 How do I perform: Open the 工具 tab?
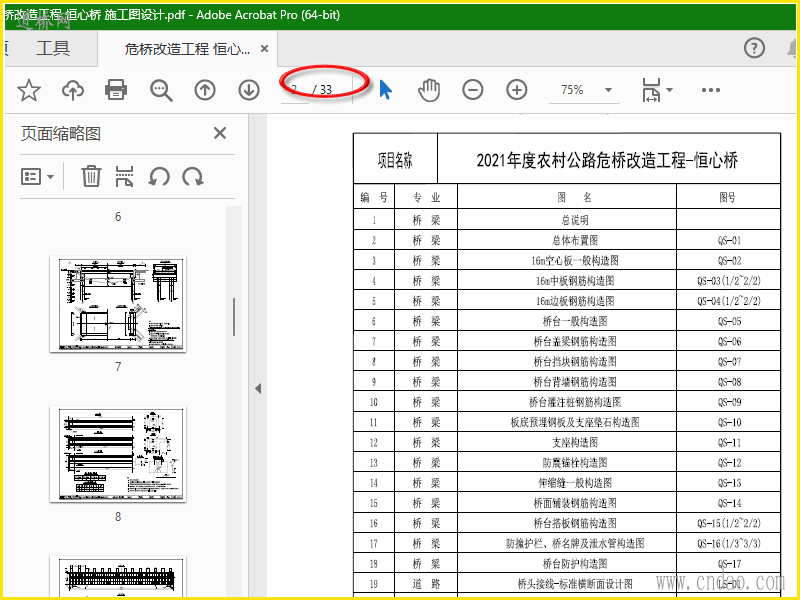53,48
